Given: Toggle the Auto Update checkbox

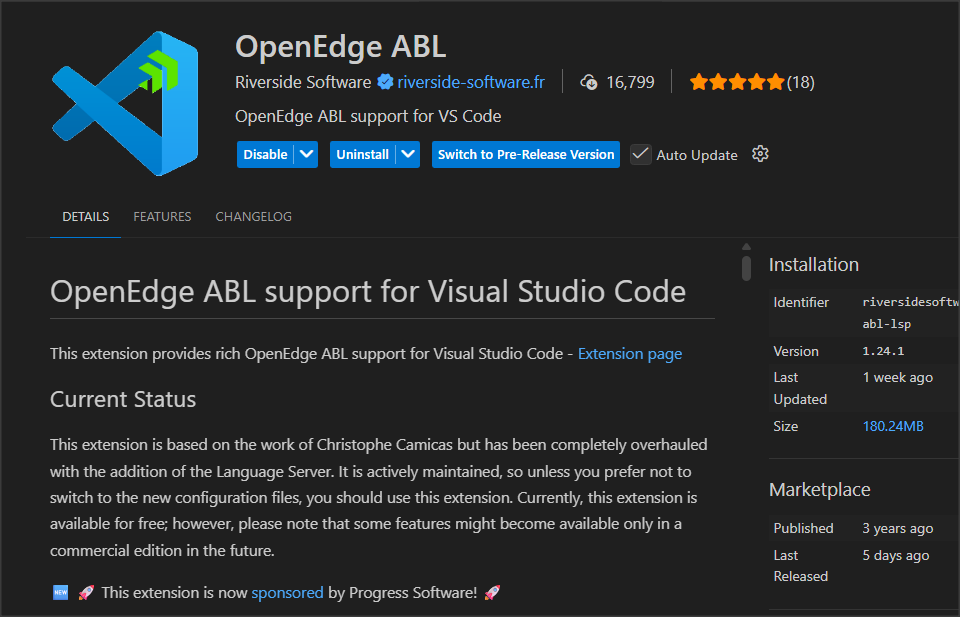Looking at the screenshot, I should click(641, 155).
